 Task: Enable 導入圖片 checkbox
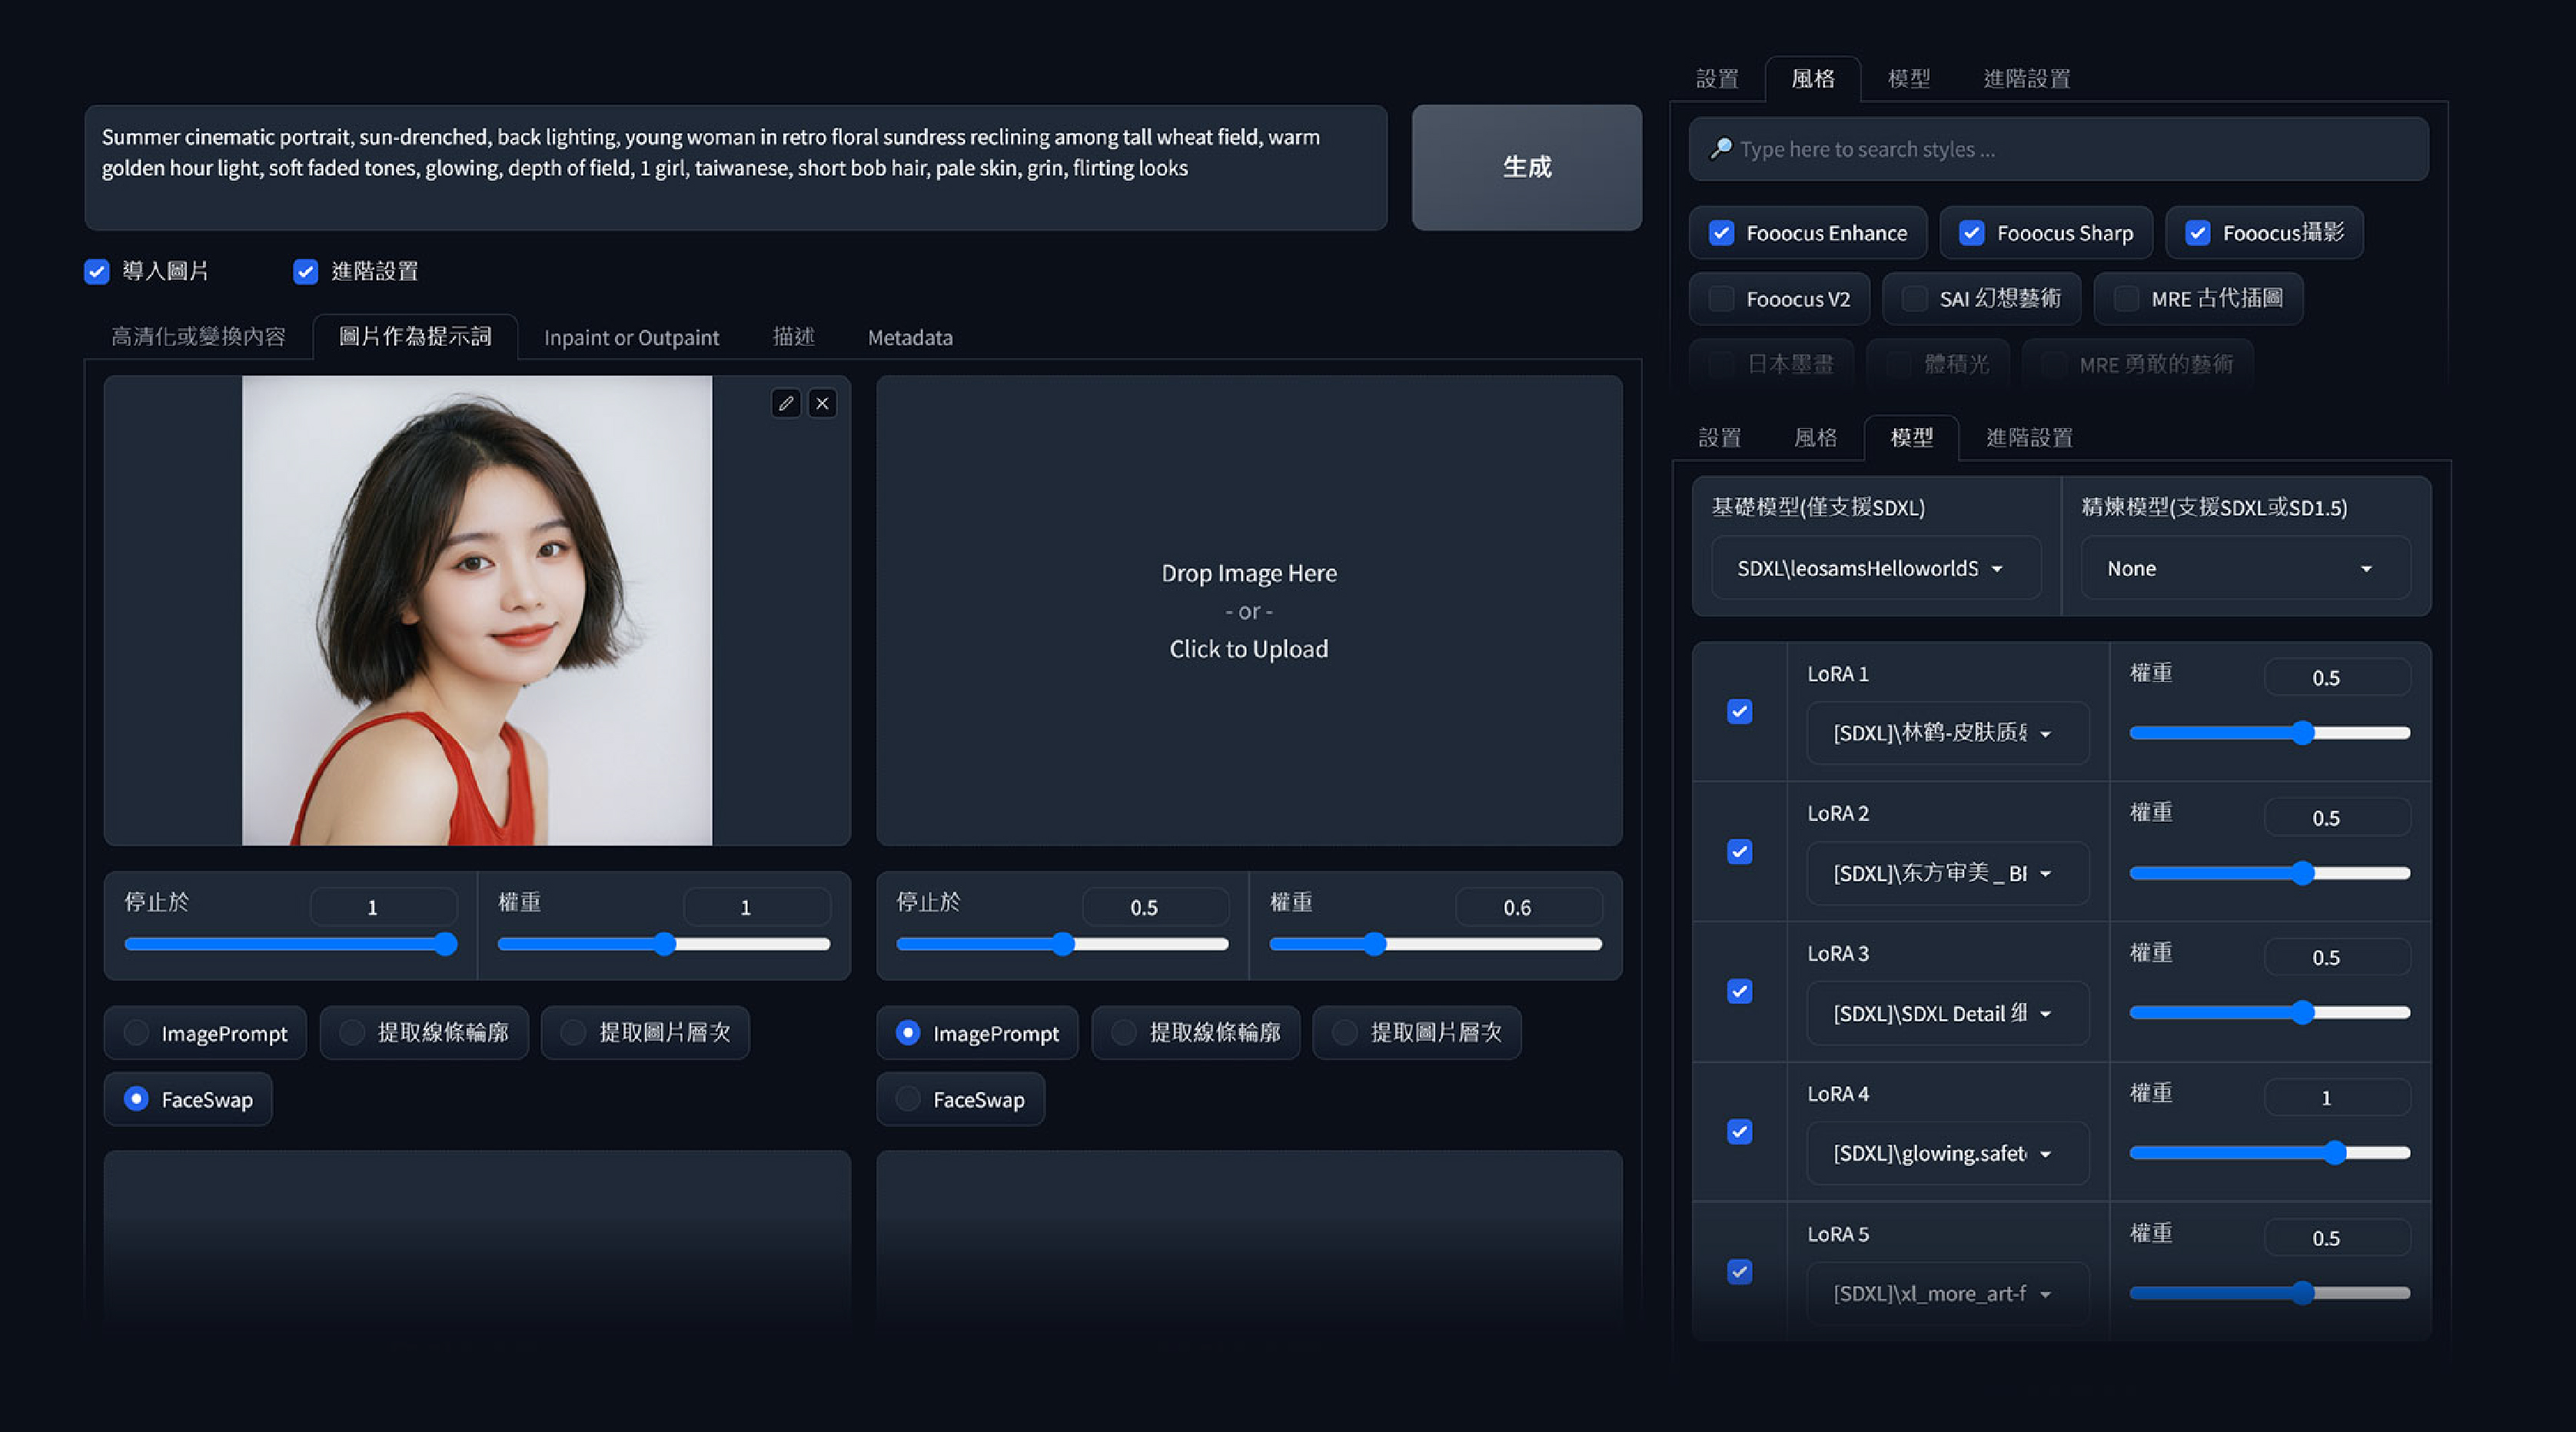[x=97, y=270]
